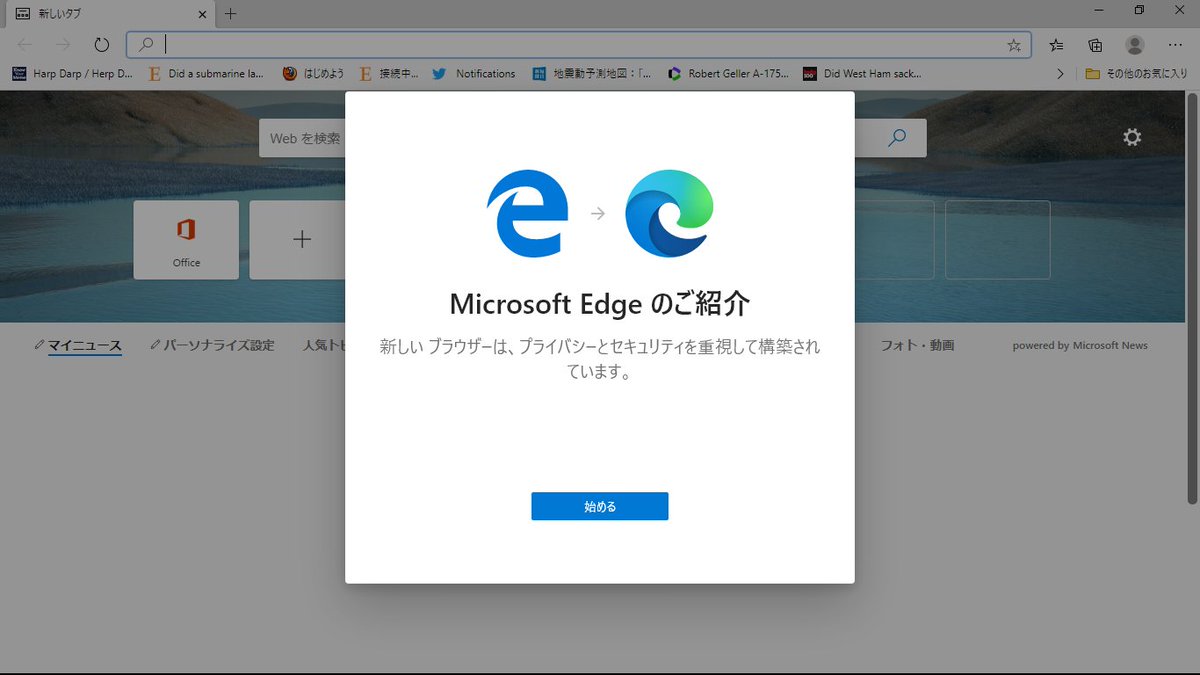Open the Twitter Notifications bookmark
The width and height of the screenshot is (1200, 675).
point(474,74)
